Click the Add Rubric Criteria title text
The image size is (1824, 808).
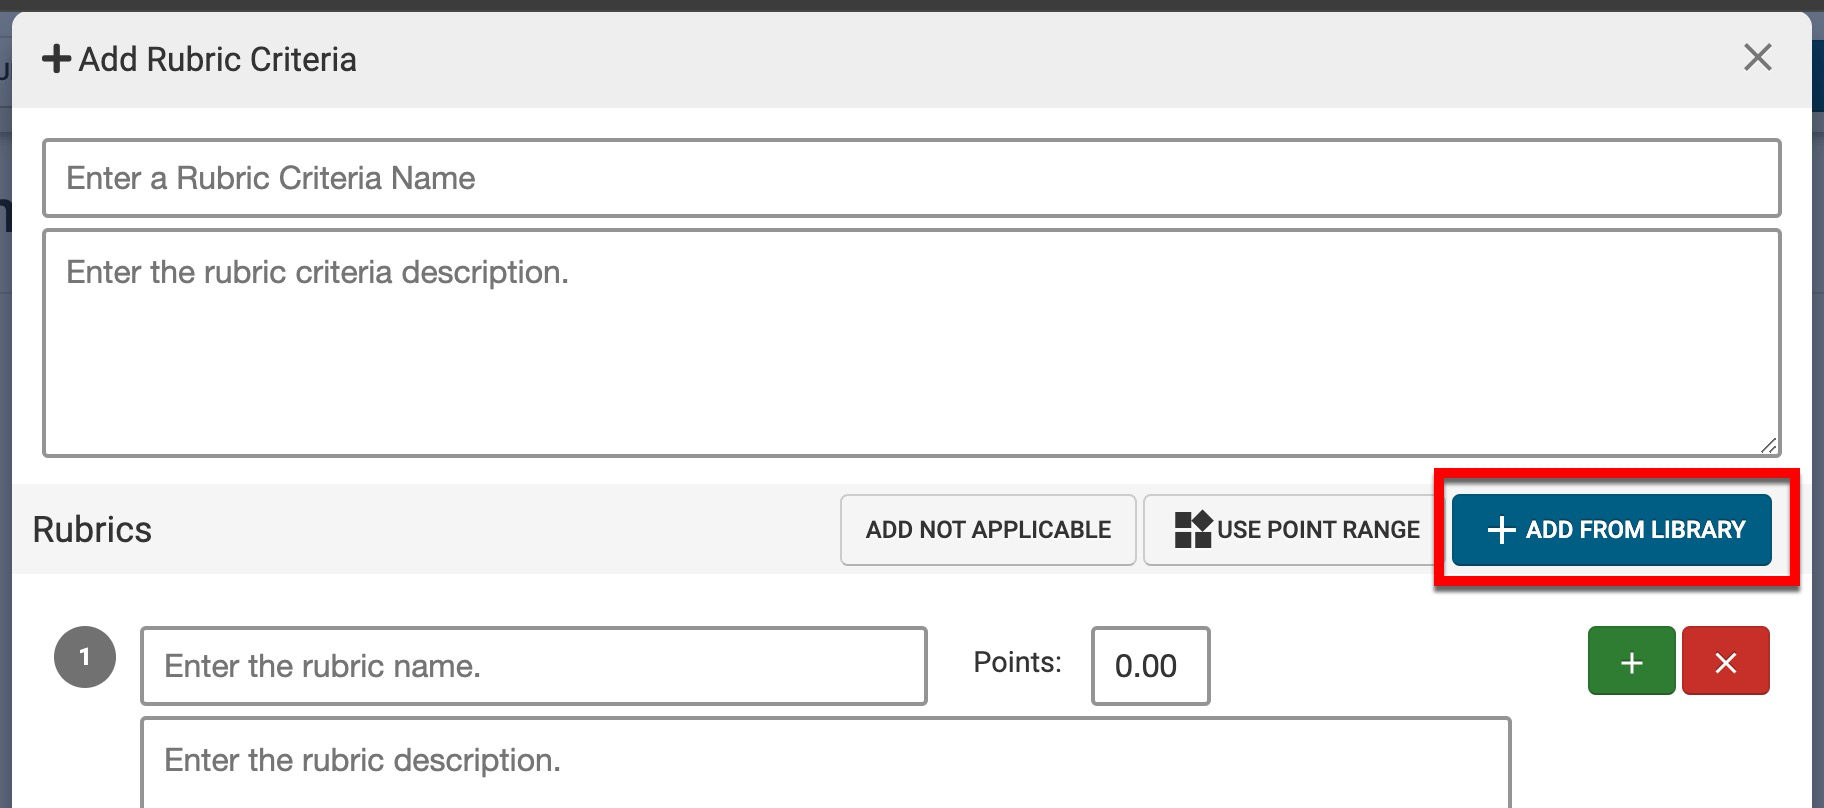tap(217, 60)
